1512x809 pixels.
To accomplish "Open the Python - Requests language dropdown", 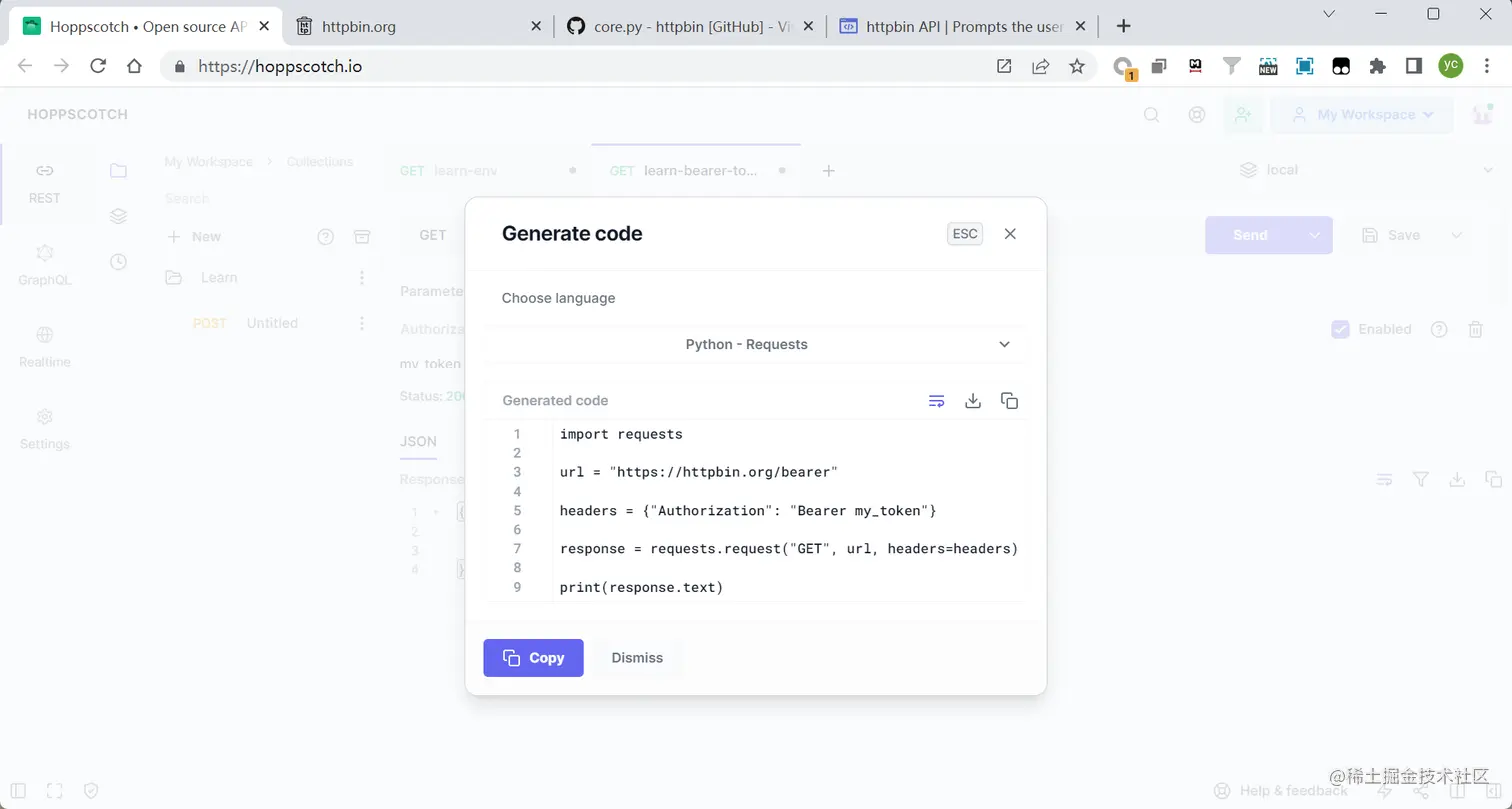I will pos(755,344).
